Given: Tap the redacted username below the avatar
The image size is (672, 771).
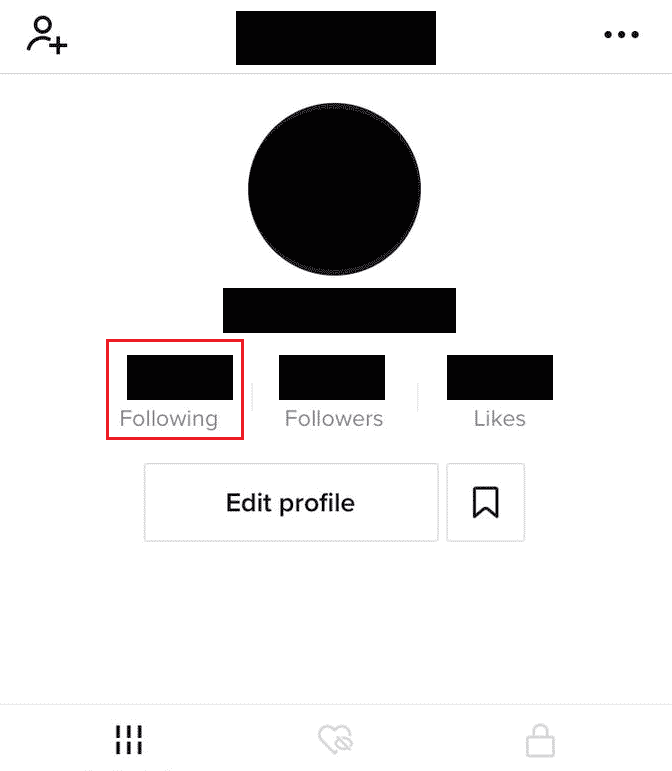Looking at the screenshot, I should (x=339, y=310).
